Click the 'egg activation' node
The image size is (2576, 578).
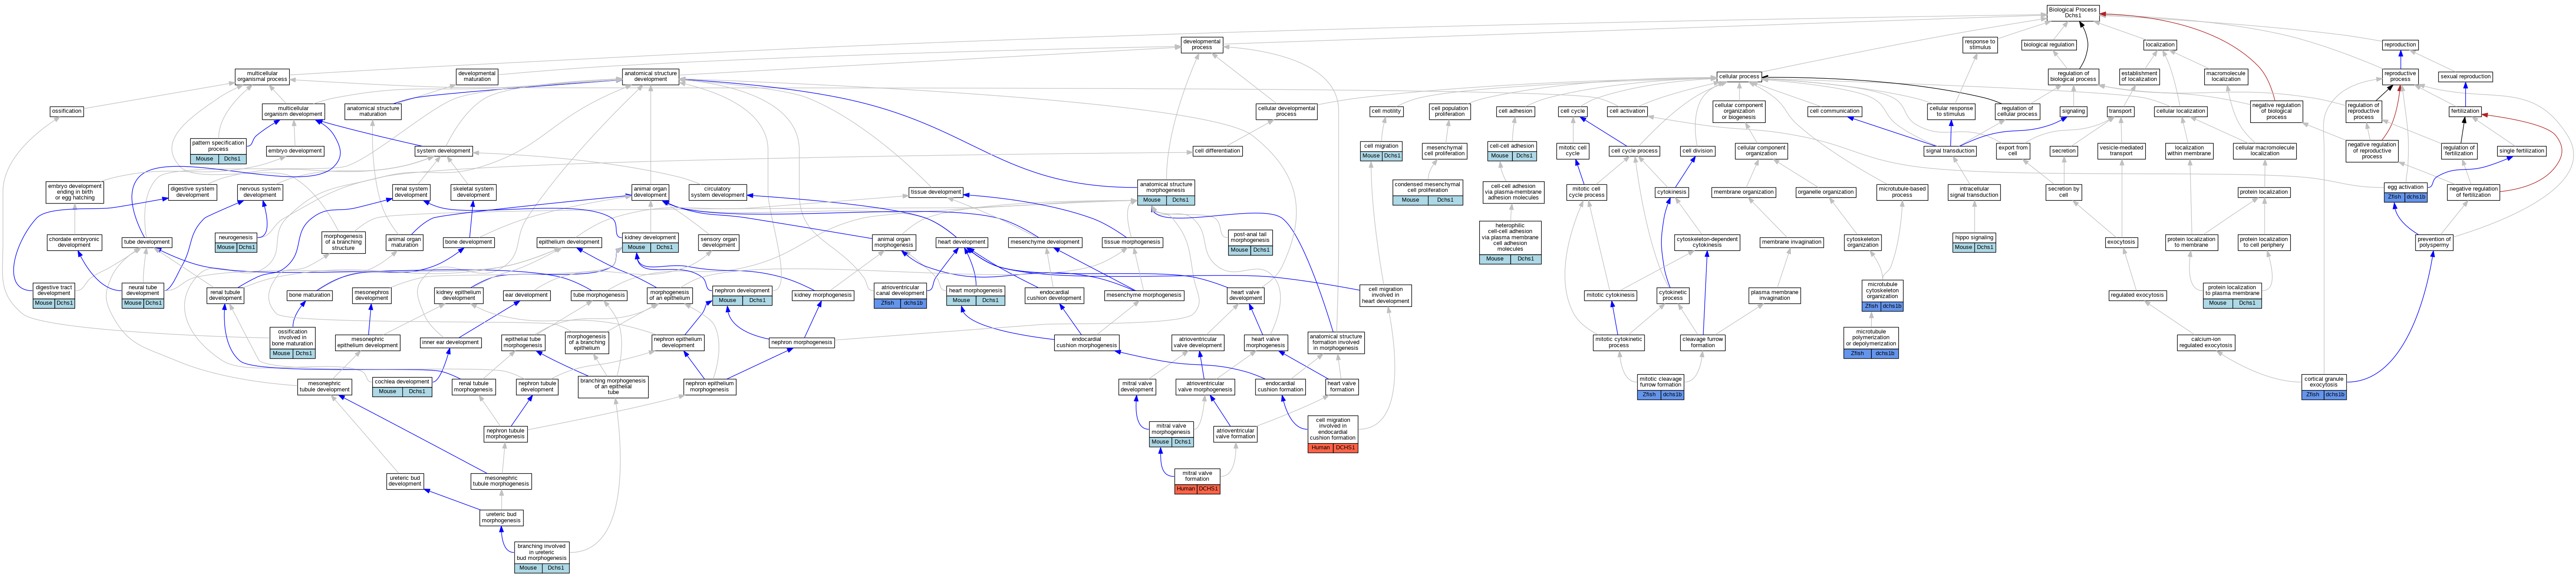point(2405,192)
